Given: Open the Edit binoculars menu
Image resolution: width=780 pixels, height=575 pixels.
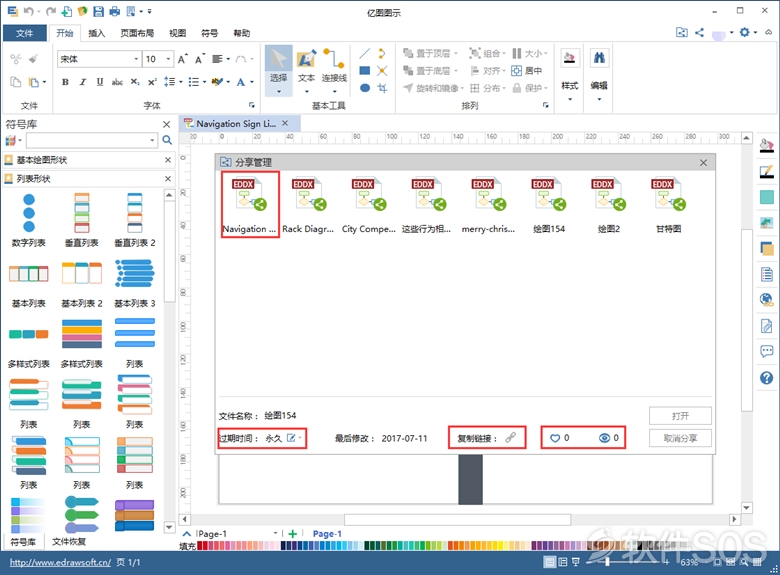Looking at the screenshot, I should click(x=599, y=75).
